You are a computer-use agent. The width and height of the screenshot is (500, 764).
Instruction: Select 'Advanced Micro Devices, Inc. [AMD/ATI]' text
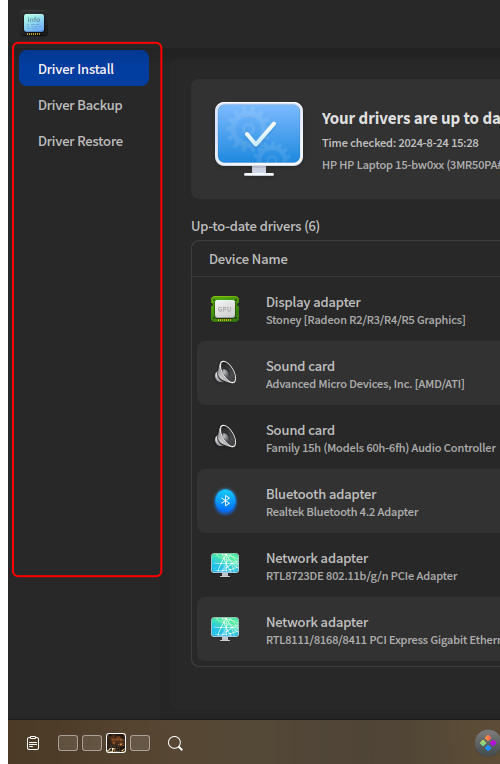[365, 384]
